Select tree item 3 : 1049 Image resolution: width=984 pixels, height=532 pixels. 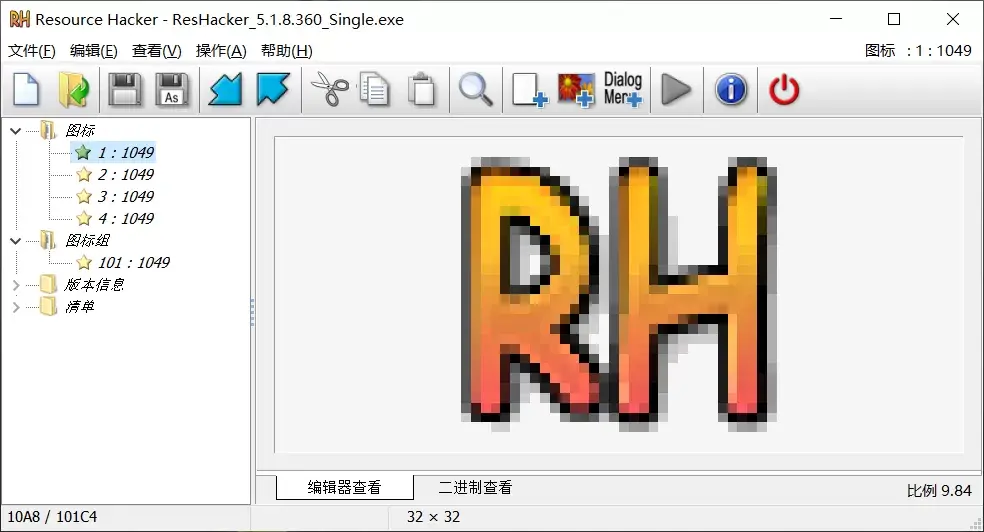(x=126, y=196)
